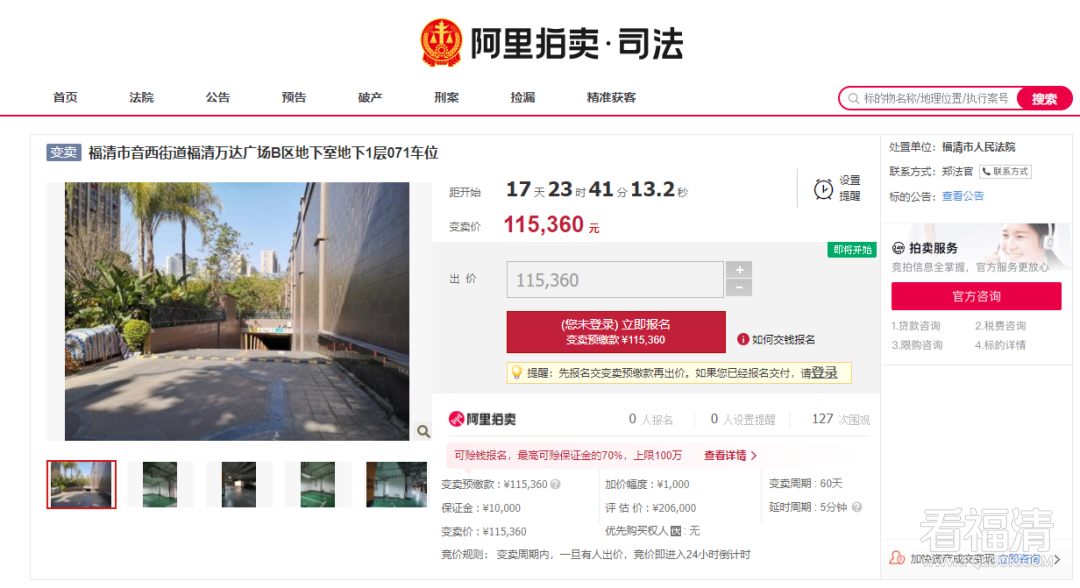Click the magnifier zoom icon on photo
1080x588 pixels.
[423, 431]
